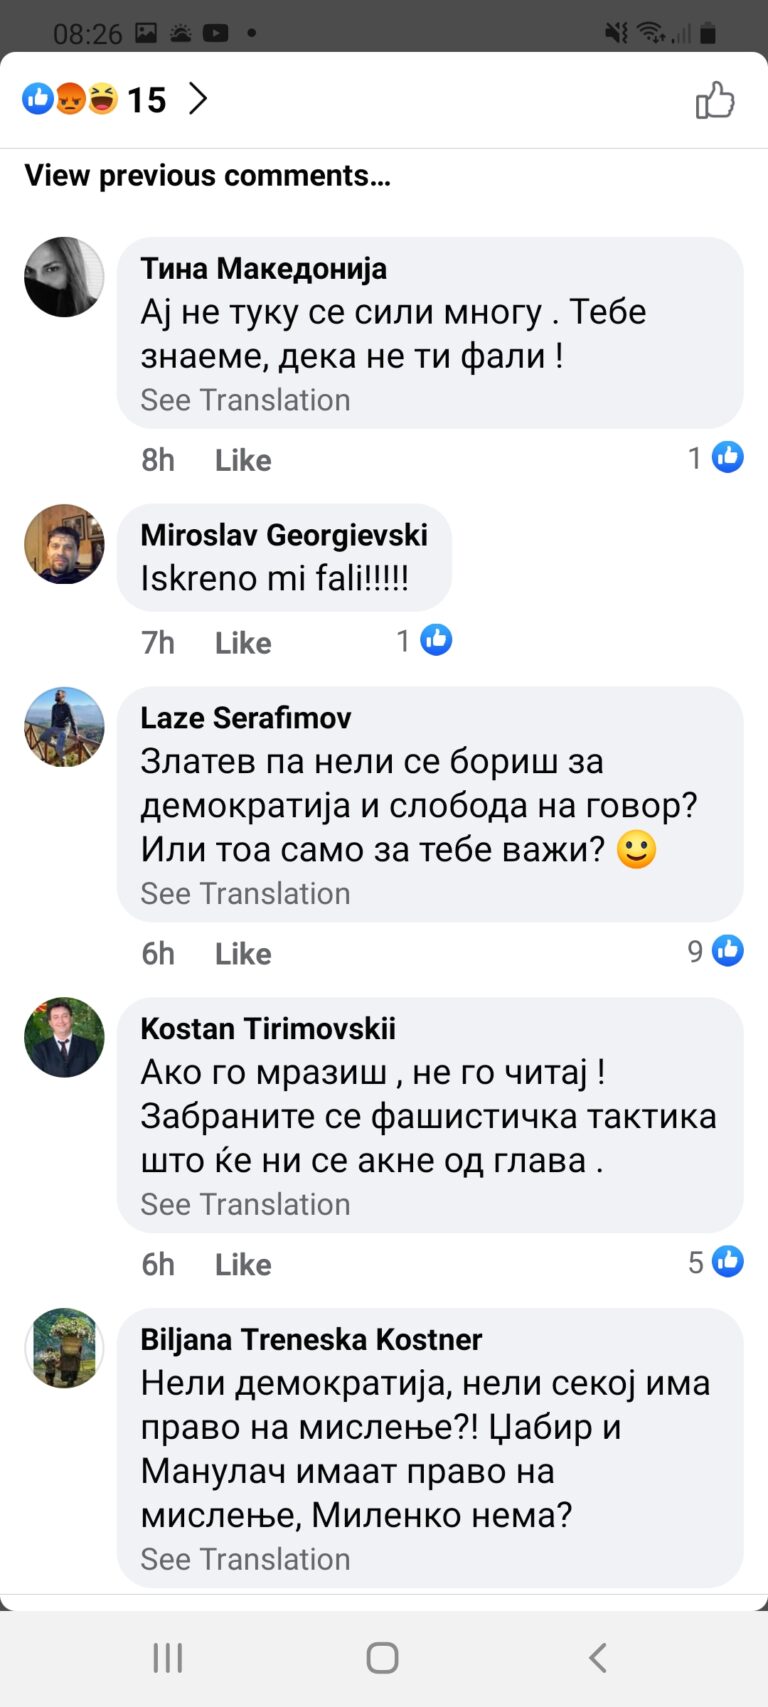The image size is (768, 1707).
Task: See Translation of Biljana's comment
Action: 245,1560
